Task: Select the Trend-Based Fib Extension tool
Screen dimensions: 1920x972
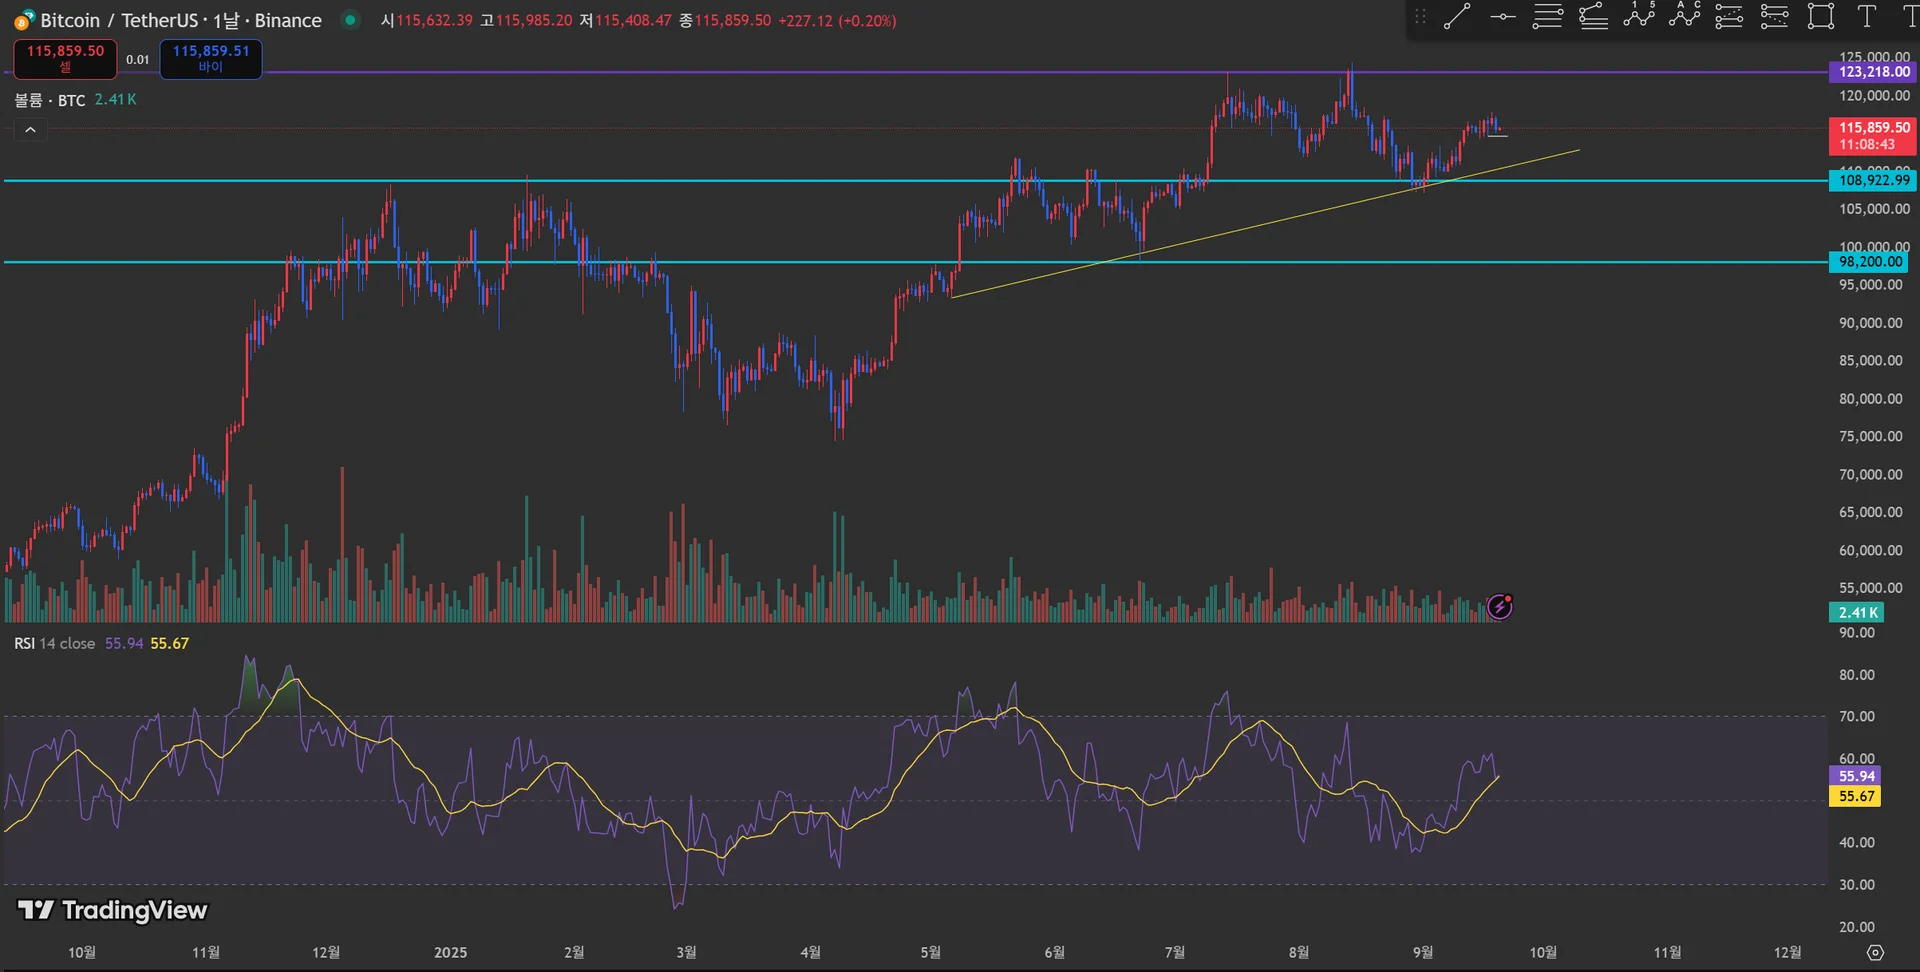Action: (x=1593, y=16)
